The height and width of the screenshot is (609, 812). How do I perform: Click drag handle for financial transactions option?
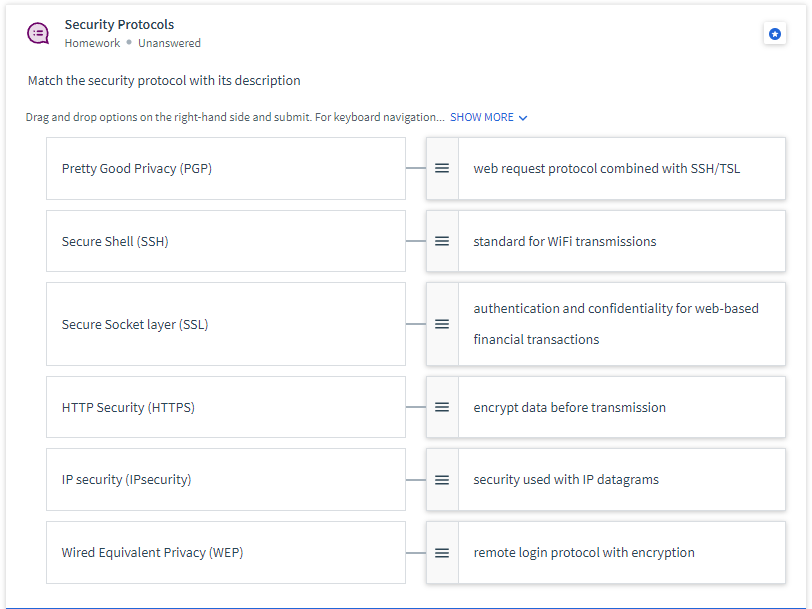442,324
